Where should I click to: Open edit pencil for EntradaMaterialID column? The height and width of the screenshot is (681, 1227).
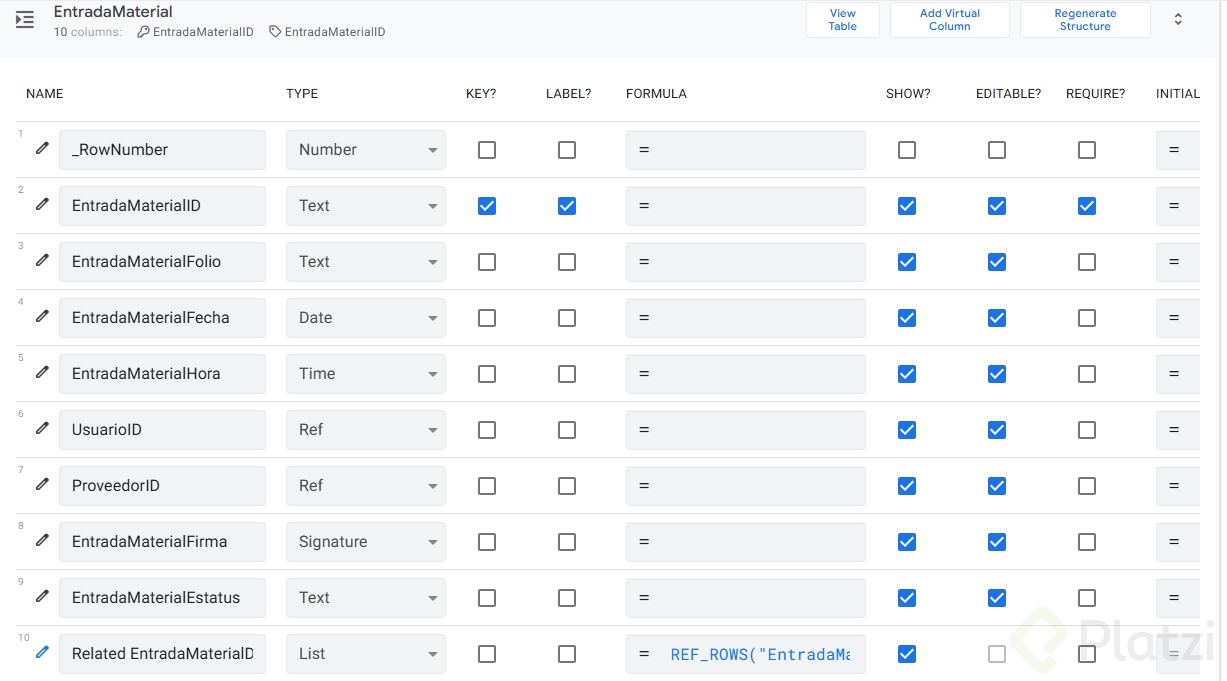(42, 204)
